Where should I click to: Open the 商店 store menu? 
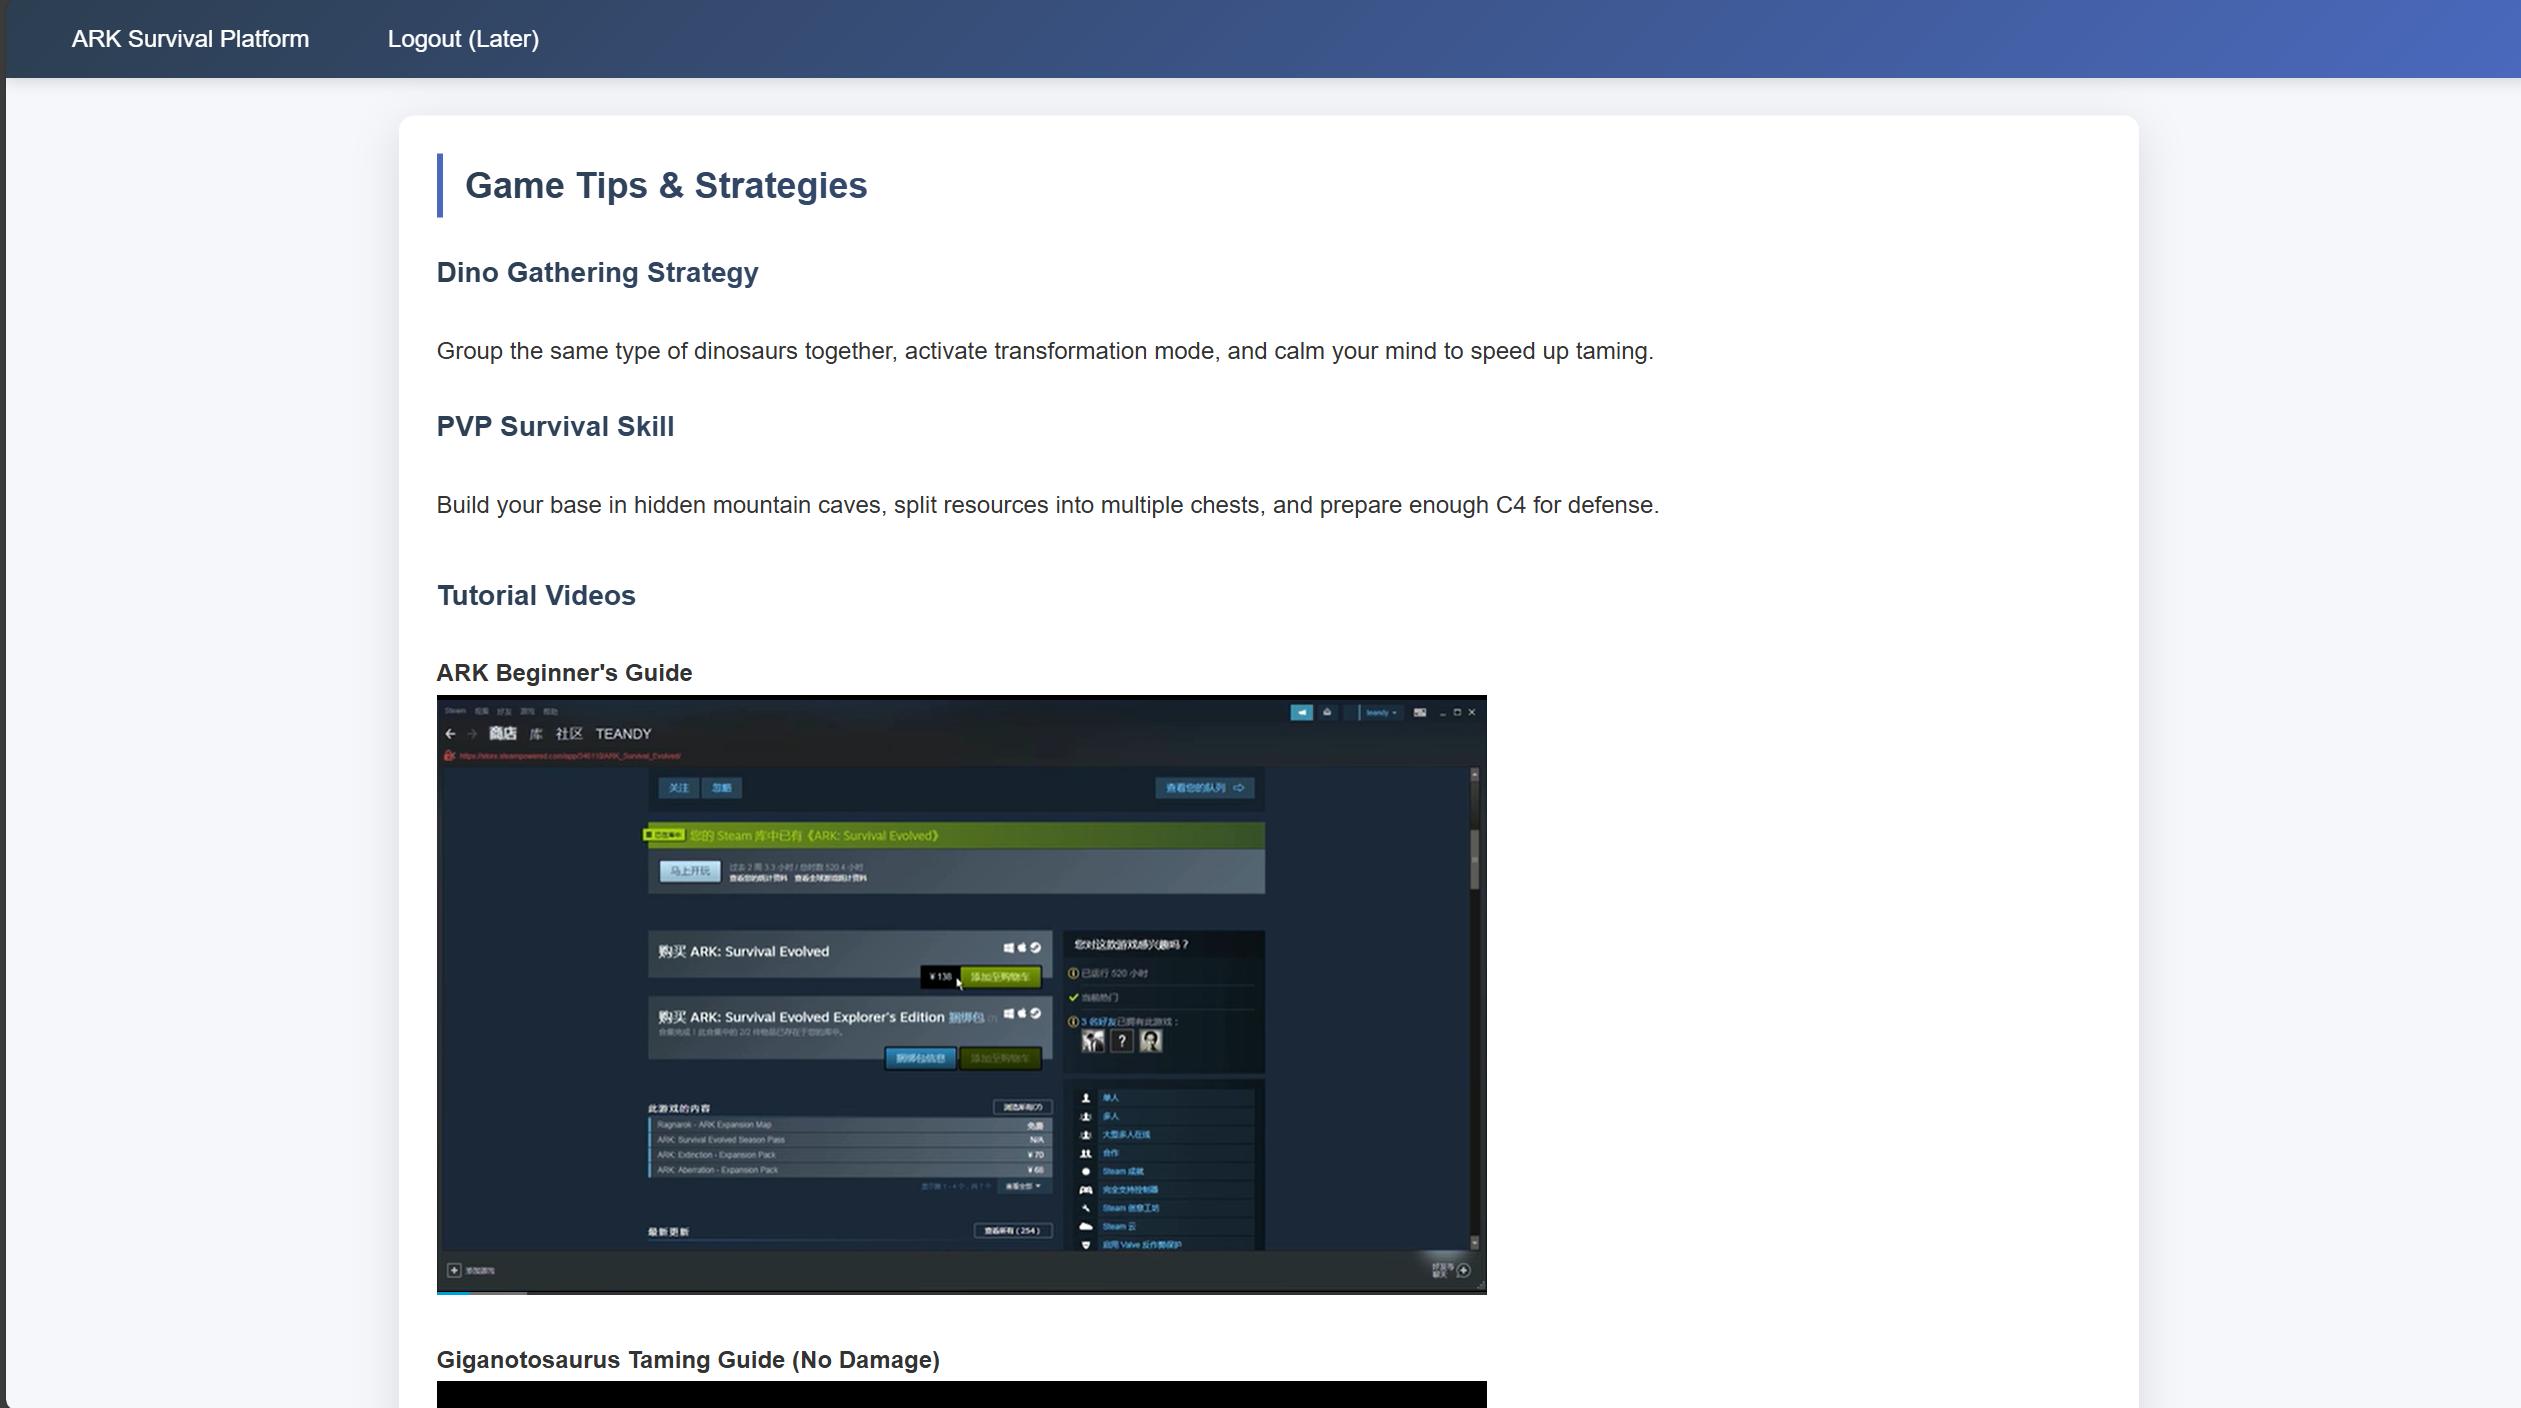click(x=502, y=733)
